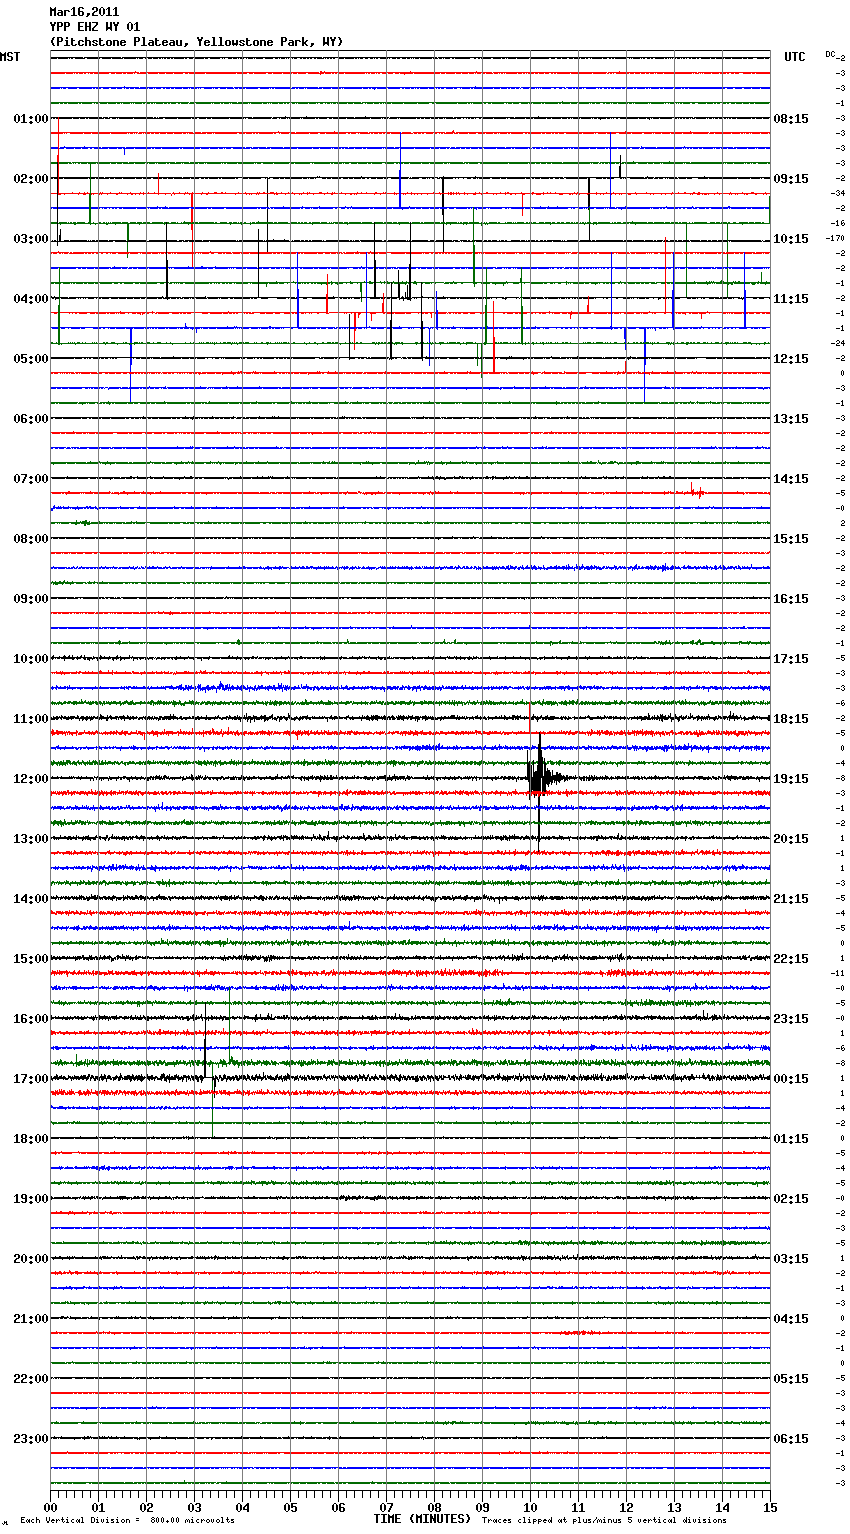Viewport: 850px width, 1534px height.
Task: Click the 00 tick on the minutes axis
Action: (51, 1507)
